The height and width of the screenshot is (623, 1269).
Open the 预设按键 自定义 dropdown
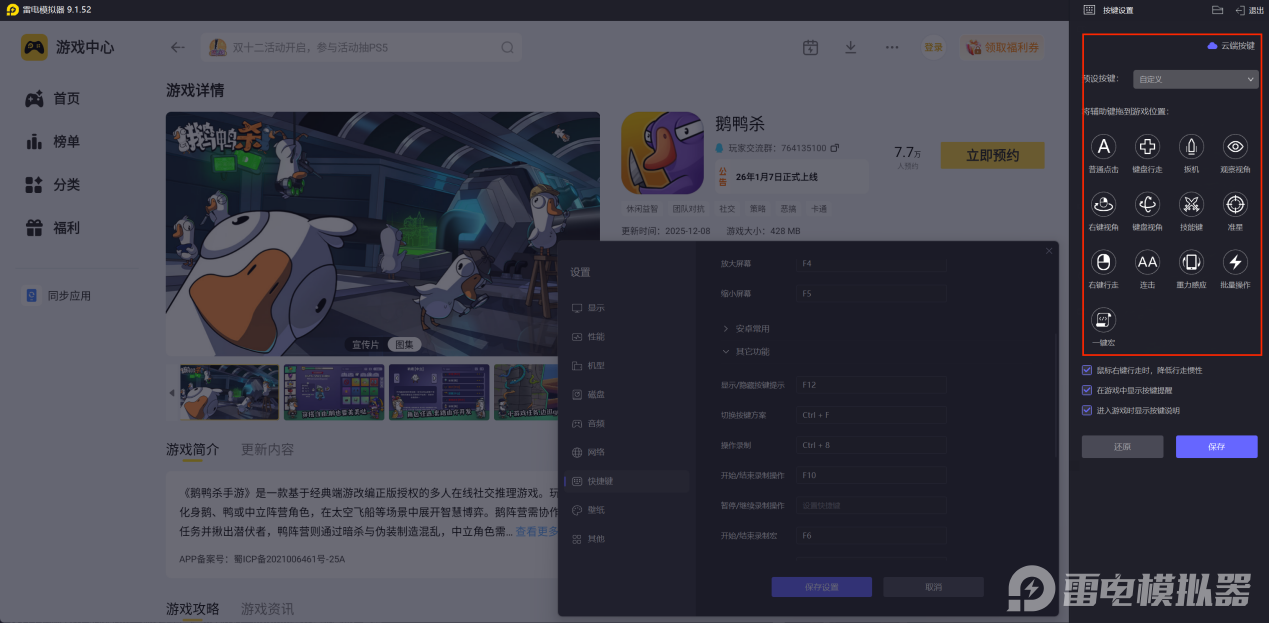pos(1195,79)
